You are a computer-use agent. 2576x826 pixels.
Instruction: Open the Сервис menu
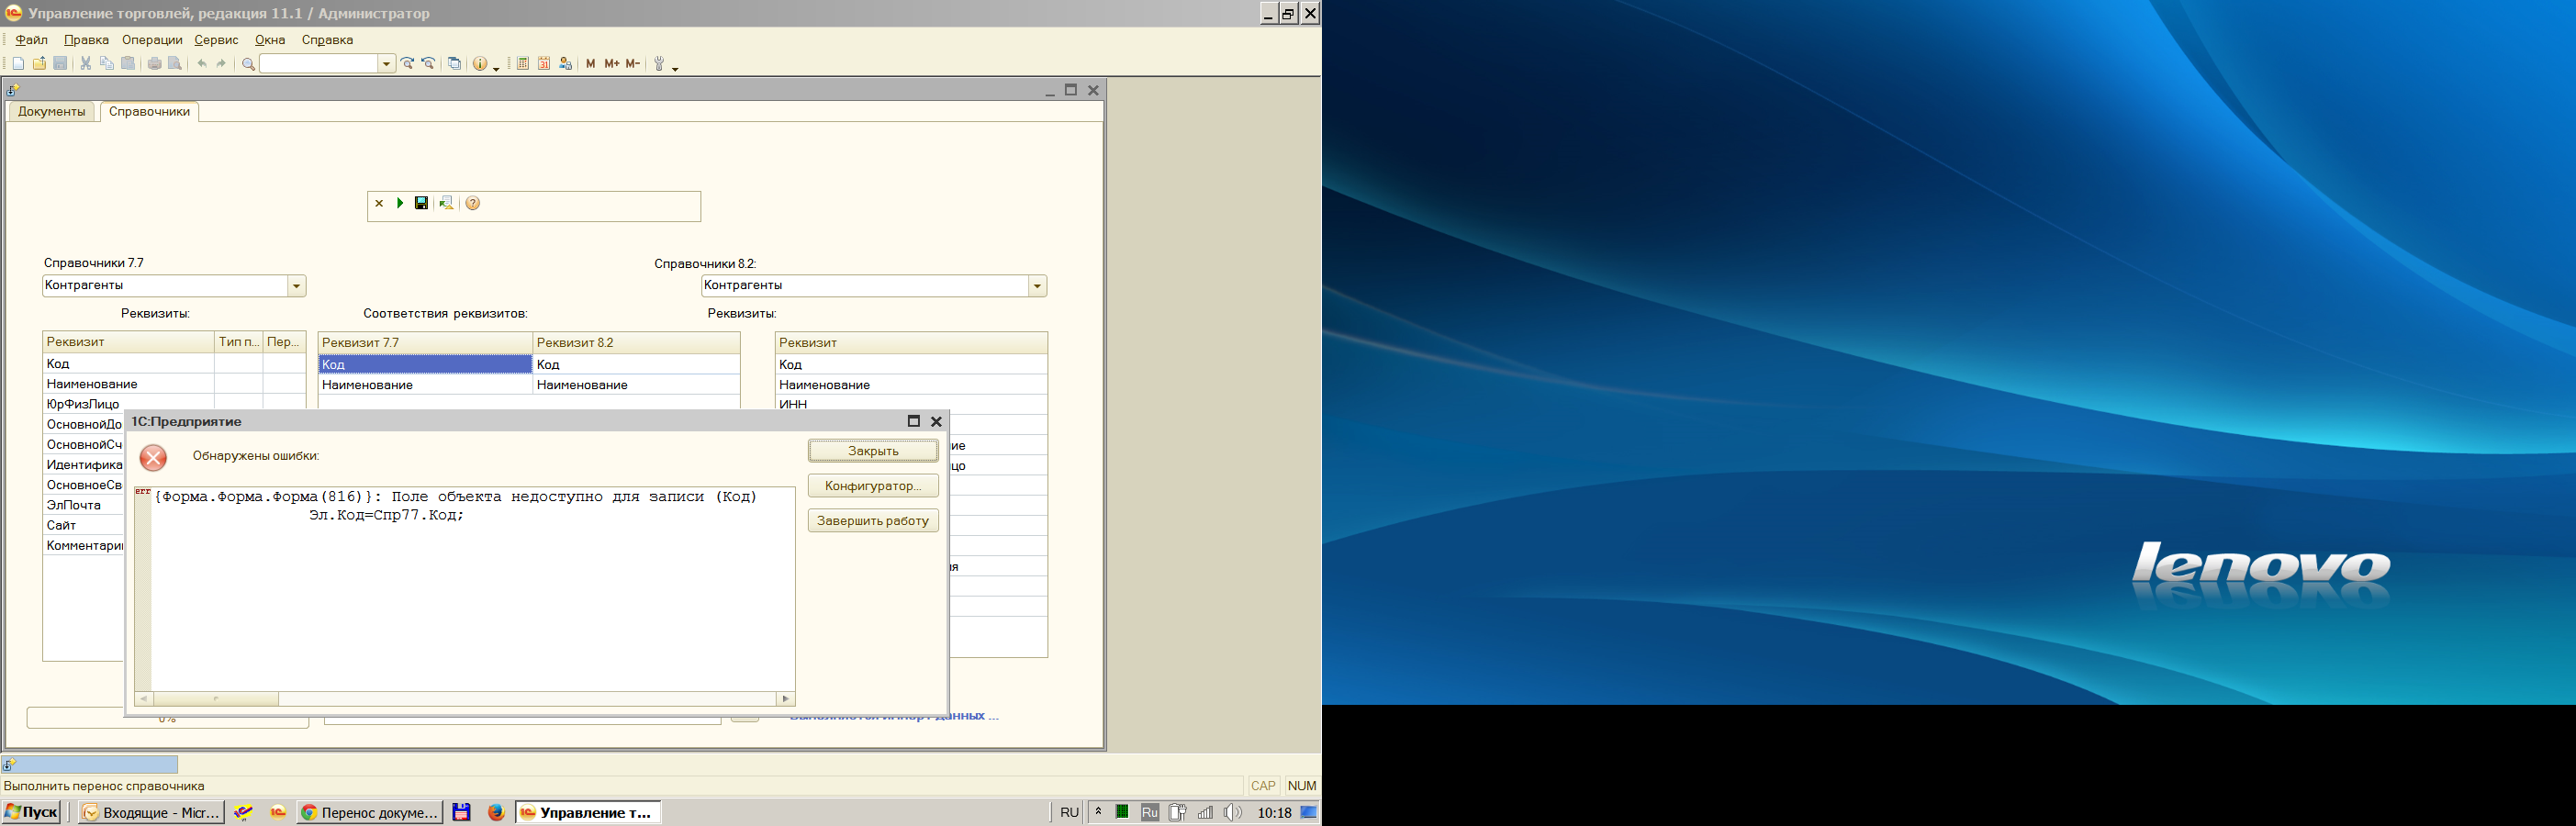[x=216, y=40]
